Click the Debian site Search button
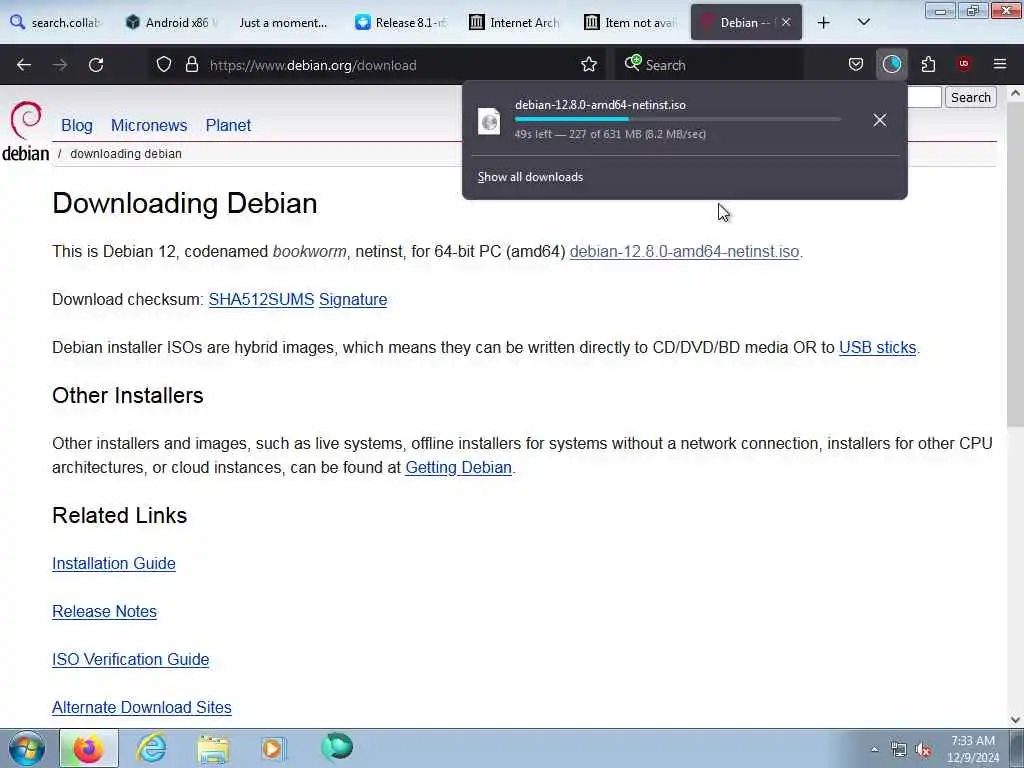 (970, 97)
